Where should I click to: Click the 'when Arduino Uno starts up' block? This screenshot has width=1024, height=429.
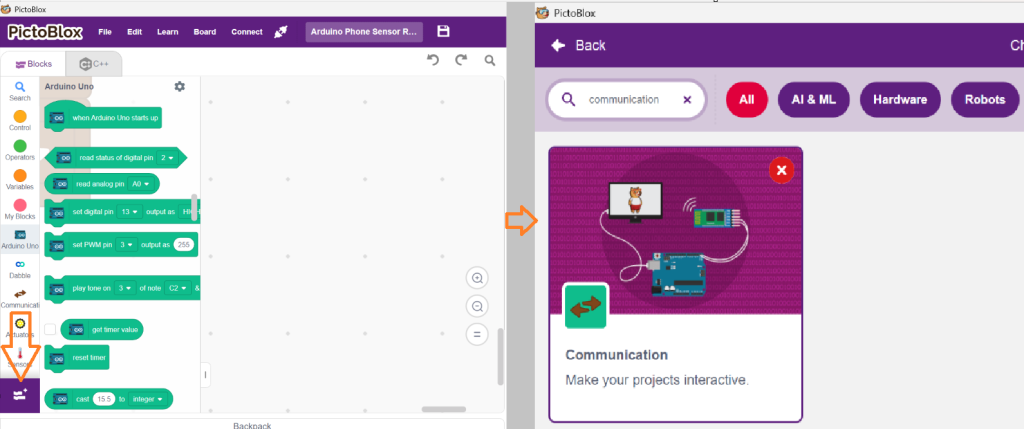coord(103,117)
